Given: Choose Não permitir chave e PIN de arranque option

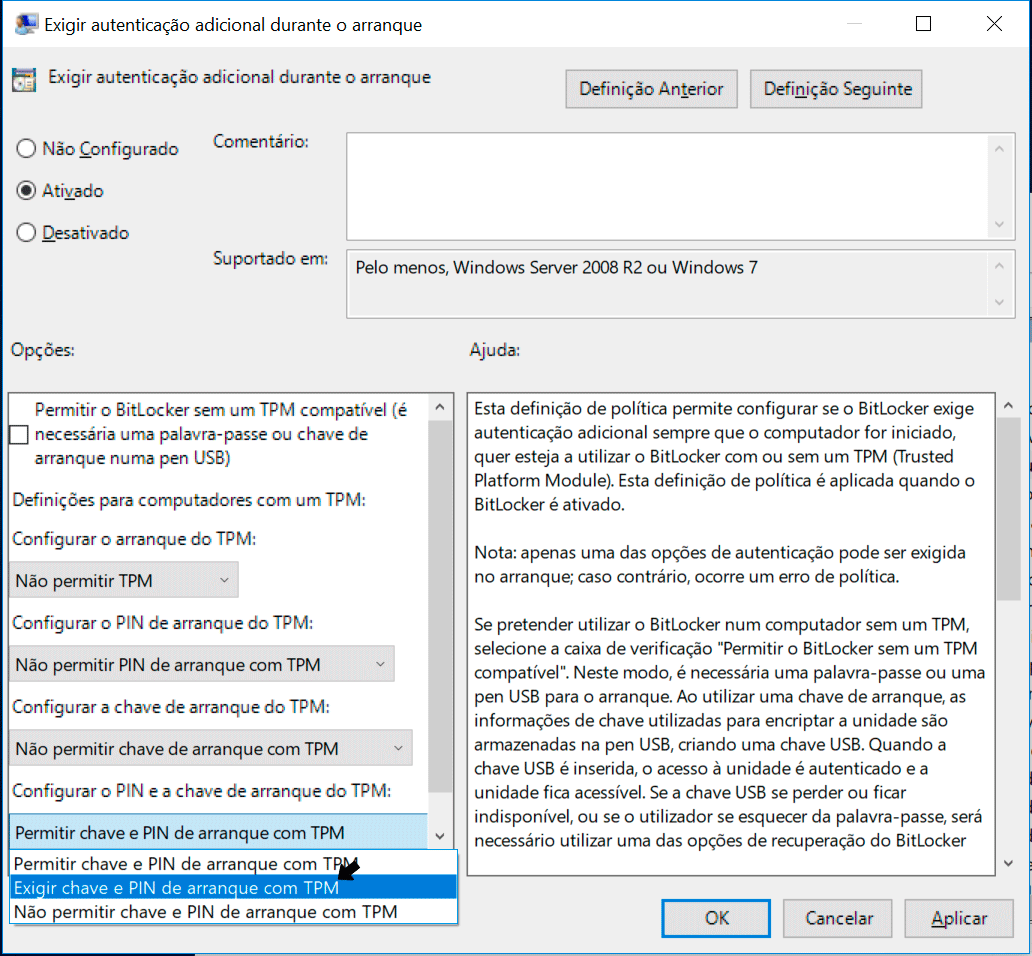Looking at the screenshot, I should [x=234, y=912].
